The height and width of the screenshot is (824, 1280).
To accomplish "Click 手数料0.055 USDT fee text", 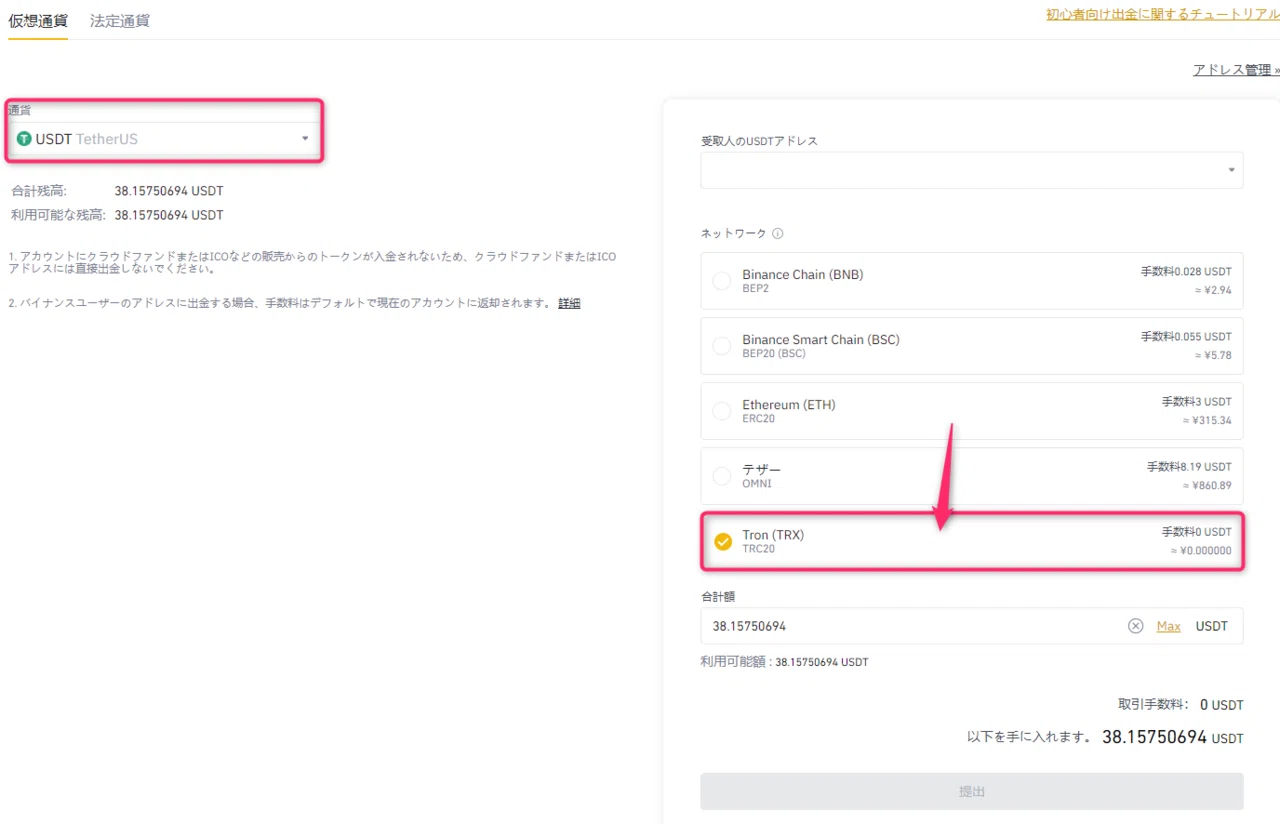I will (x=1186, y=337).
